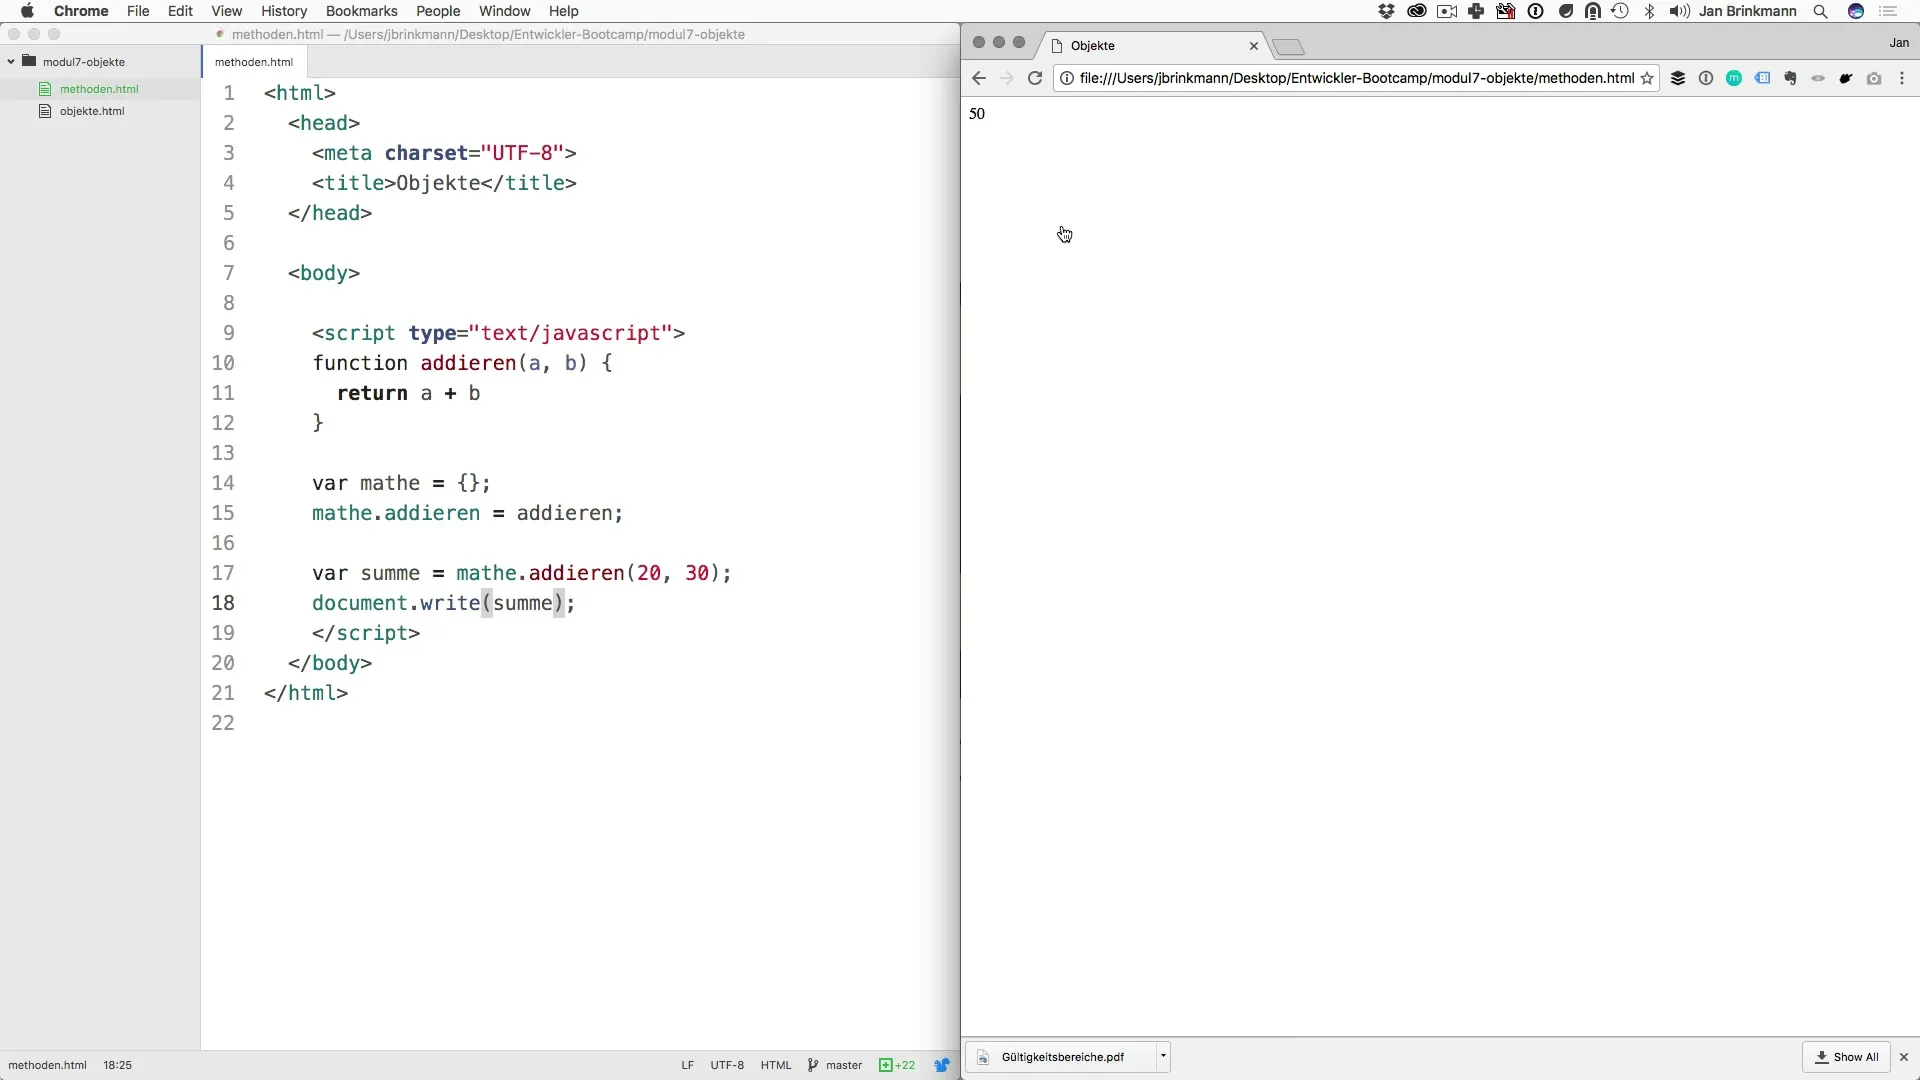Screen dimensions: 1920x1080
Task: Open objekte.html in the tree view
Action: pyautogui.click(x=92, y=111)
